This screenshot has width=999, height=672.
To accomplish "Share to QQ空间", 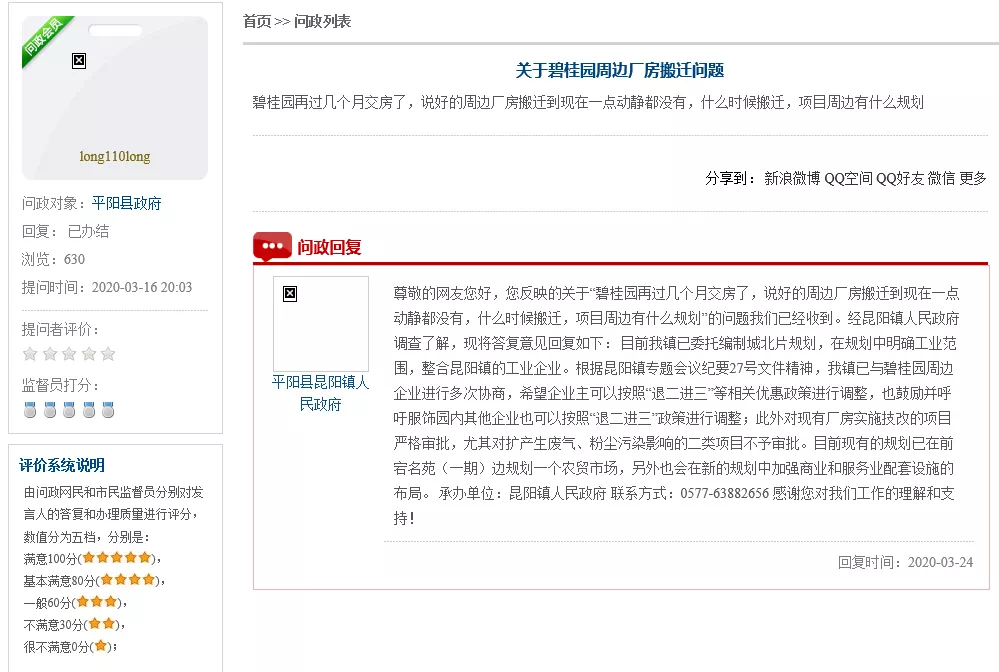I will (x=848, y=178).
